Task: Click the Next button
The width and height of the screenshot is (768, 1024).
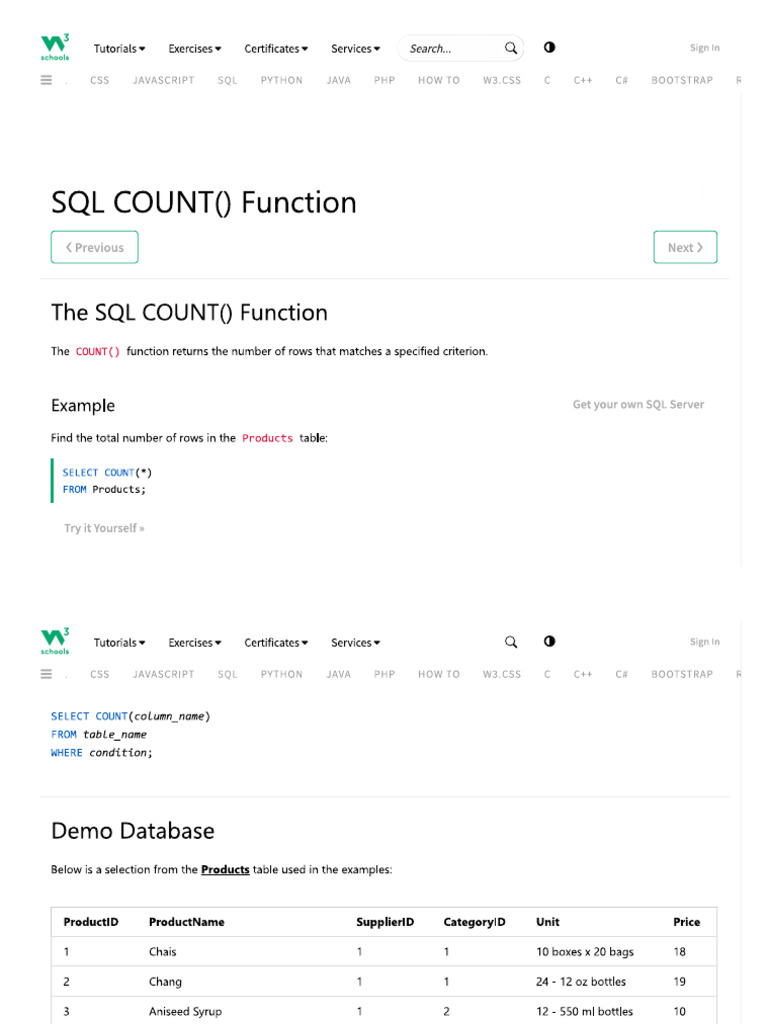Action: [685, 247]
